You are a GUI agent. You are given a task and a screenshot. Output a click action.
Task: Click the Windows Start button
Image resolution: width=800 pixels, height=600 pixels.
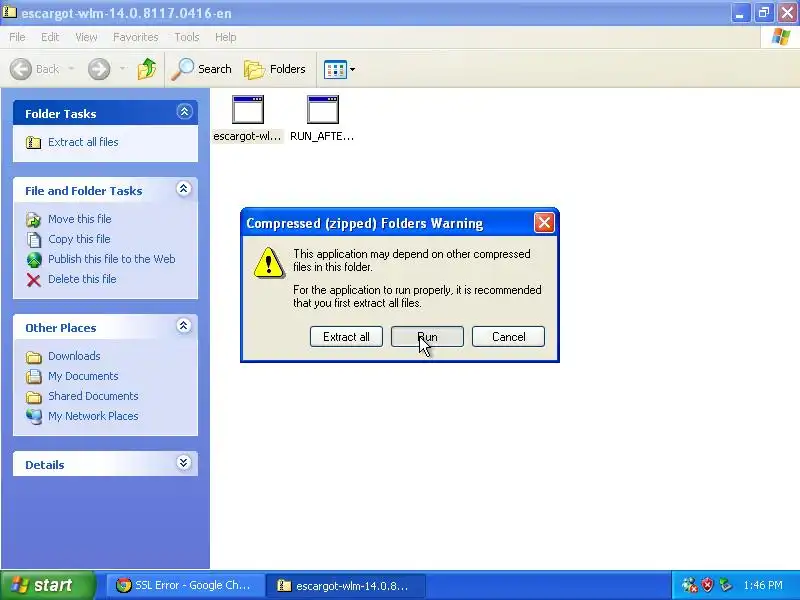(x=47, y=585)
